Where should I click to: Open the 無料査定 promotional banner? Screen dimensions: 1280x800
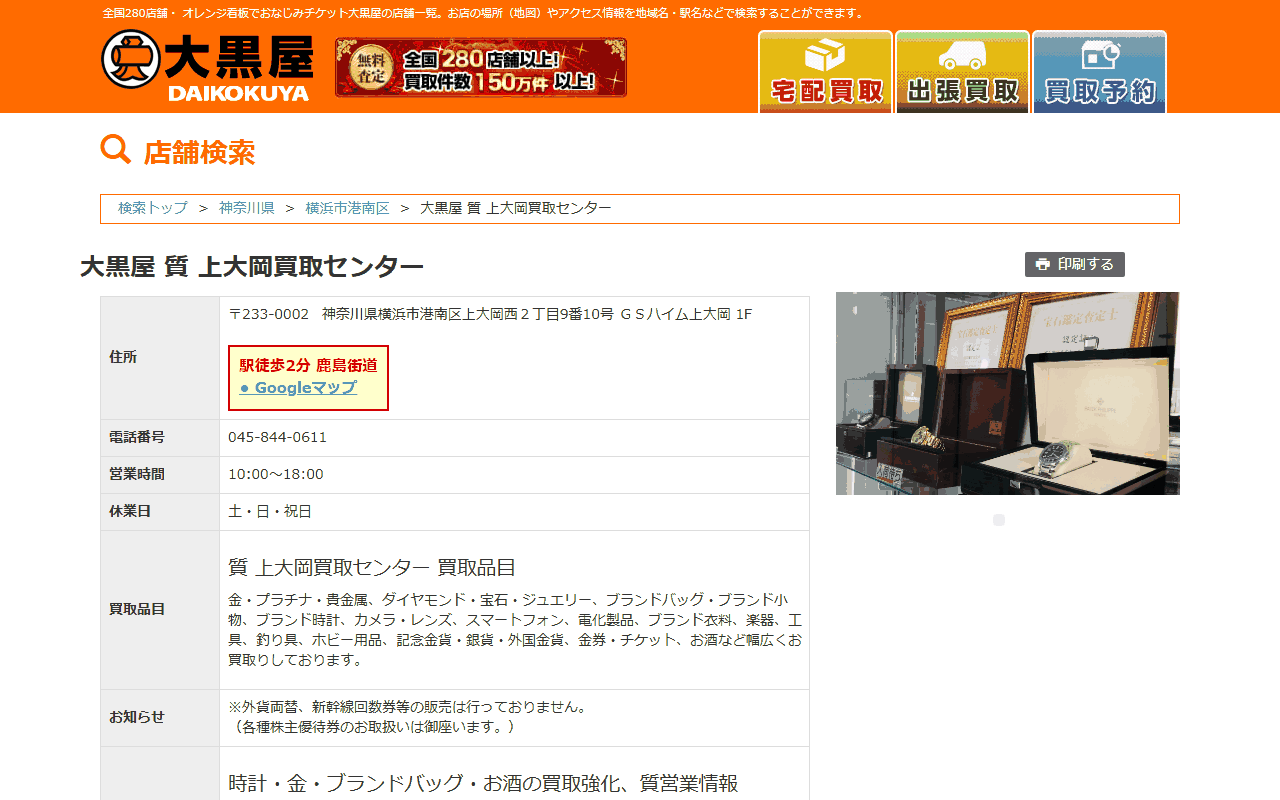click(x=481, y=67)
